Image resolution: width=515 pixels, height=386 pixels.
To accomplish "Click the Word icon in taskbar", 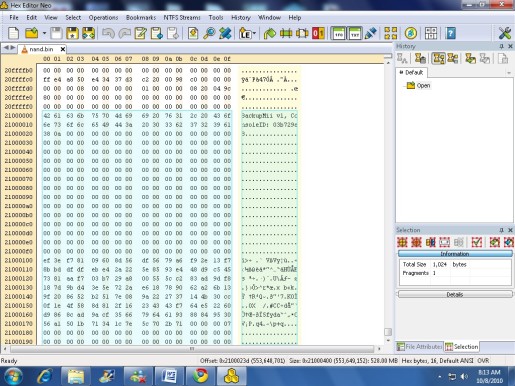I will (x=169, y=376).
